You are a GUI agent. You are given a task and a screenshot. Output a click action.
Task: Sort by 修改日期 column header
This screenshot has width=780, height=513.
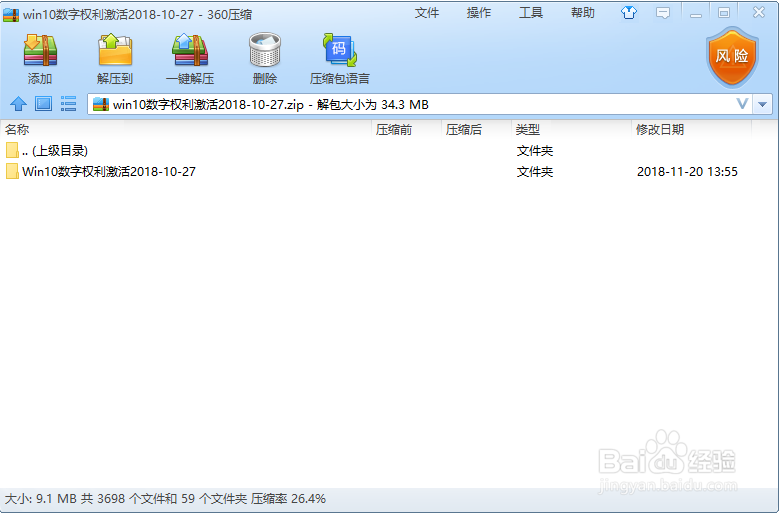pyautogui.click(x=691, y=130)
